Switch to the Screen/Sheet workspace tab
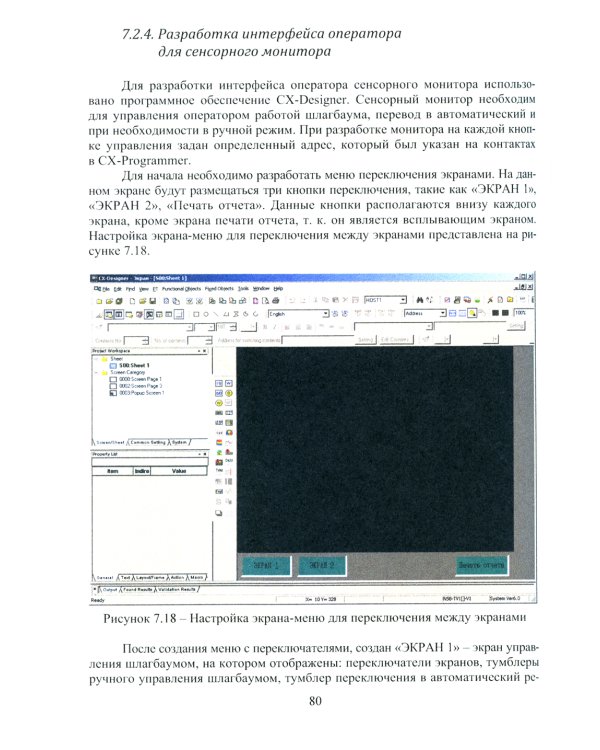Image resolution: width=600 pixels, height=750 pixels. coord(110,442)
